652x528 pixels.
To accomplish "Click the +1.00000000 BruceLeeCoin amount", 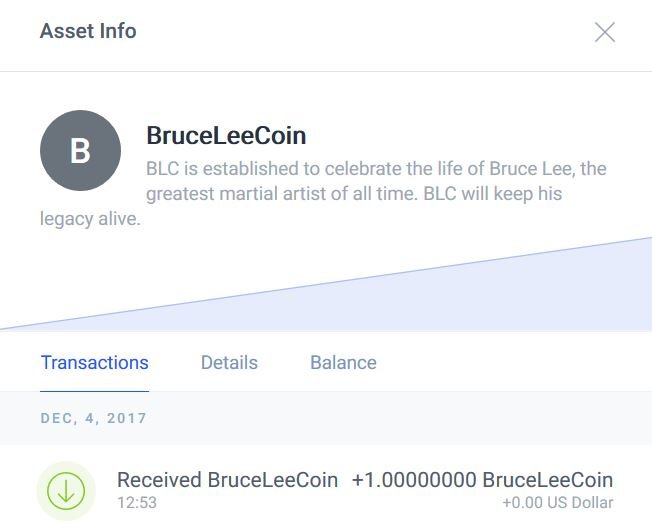I will 482,480.
